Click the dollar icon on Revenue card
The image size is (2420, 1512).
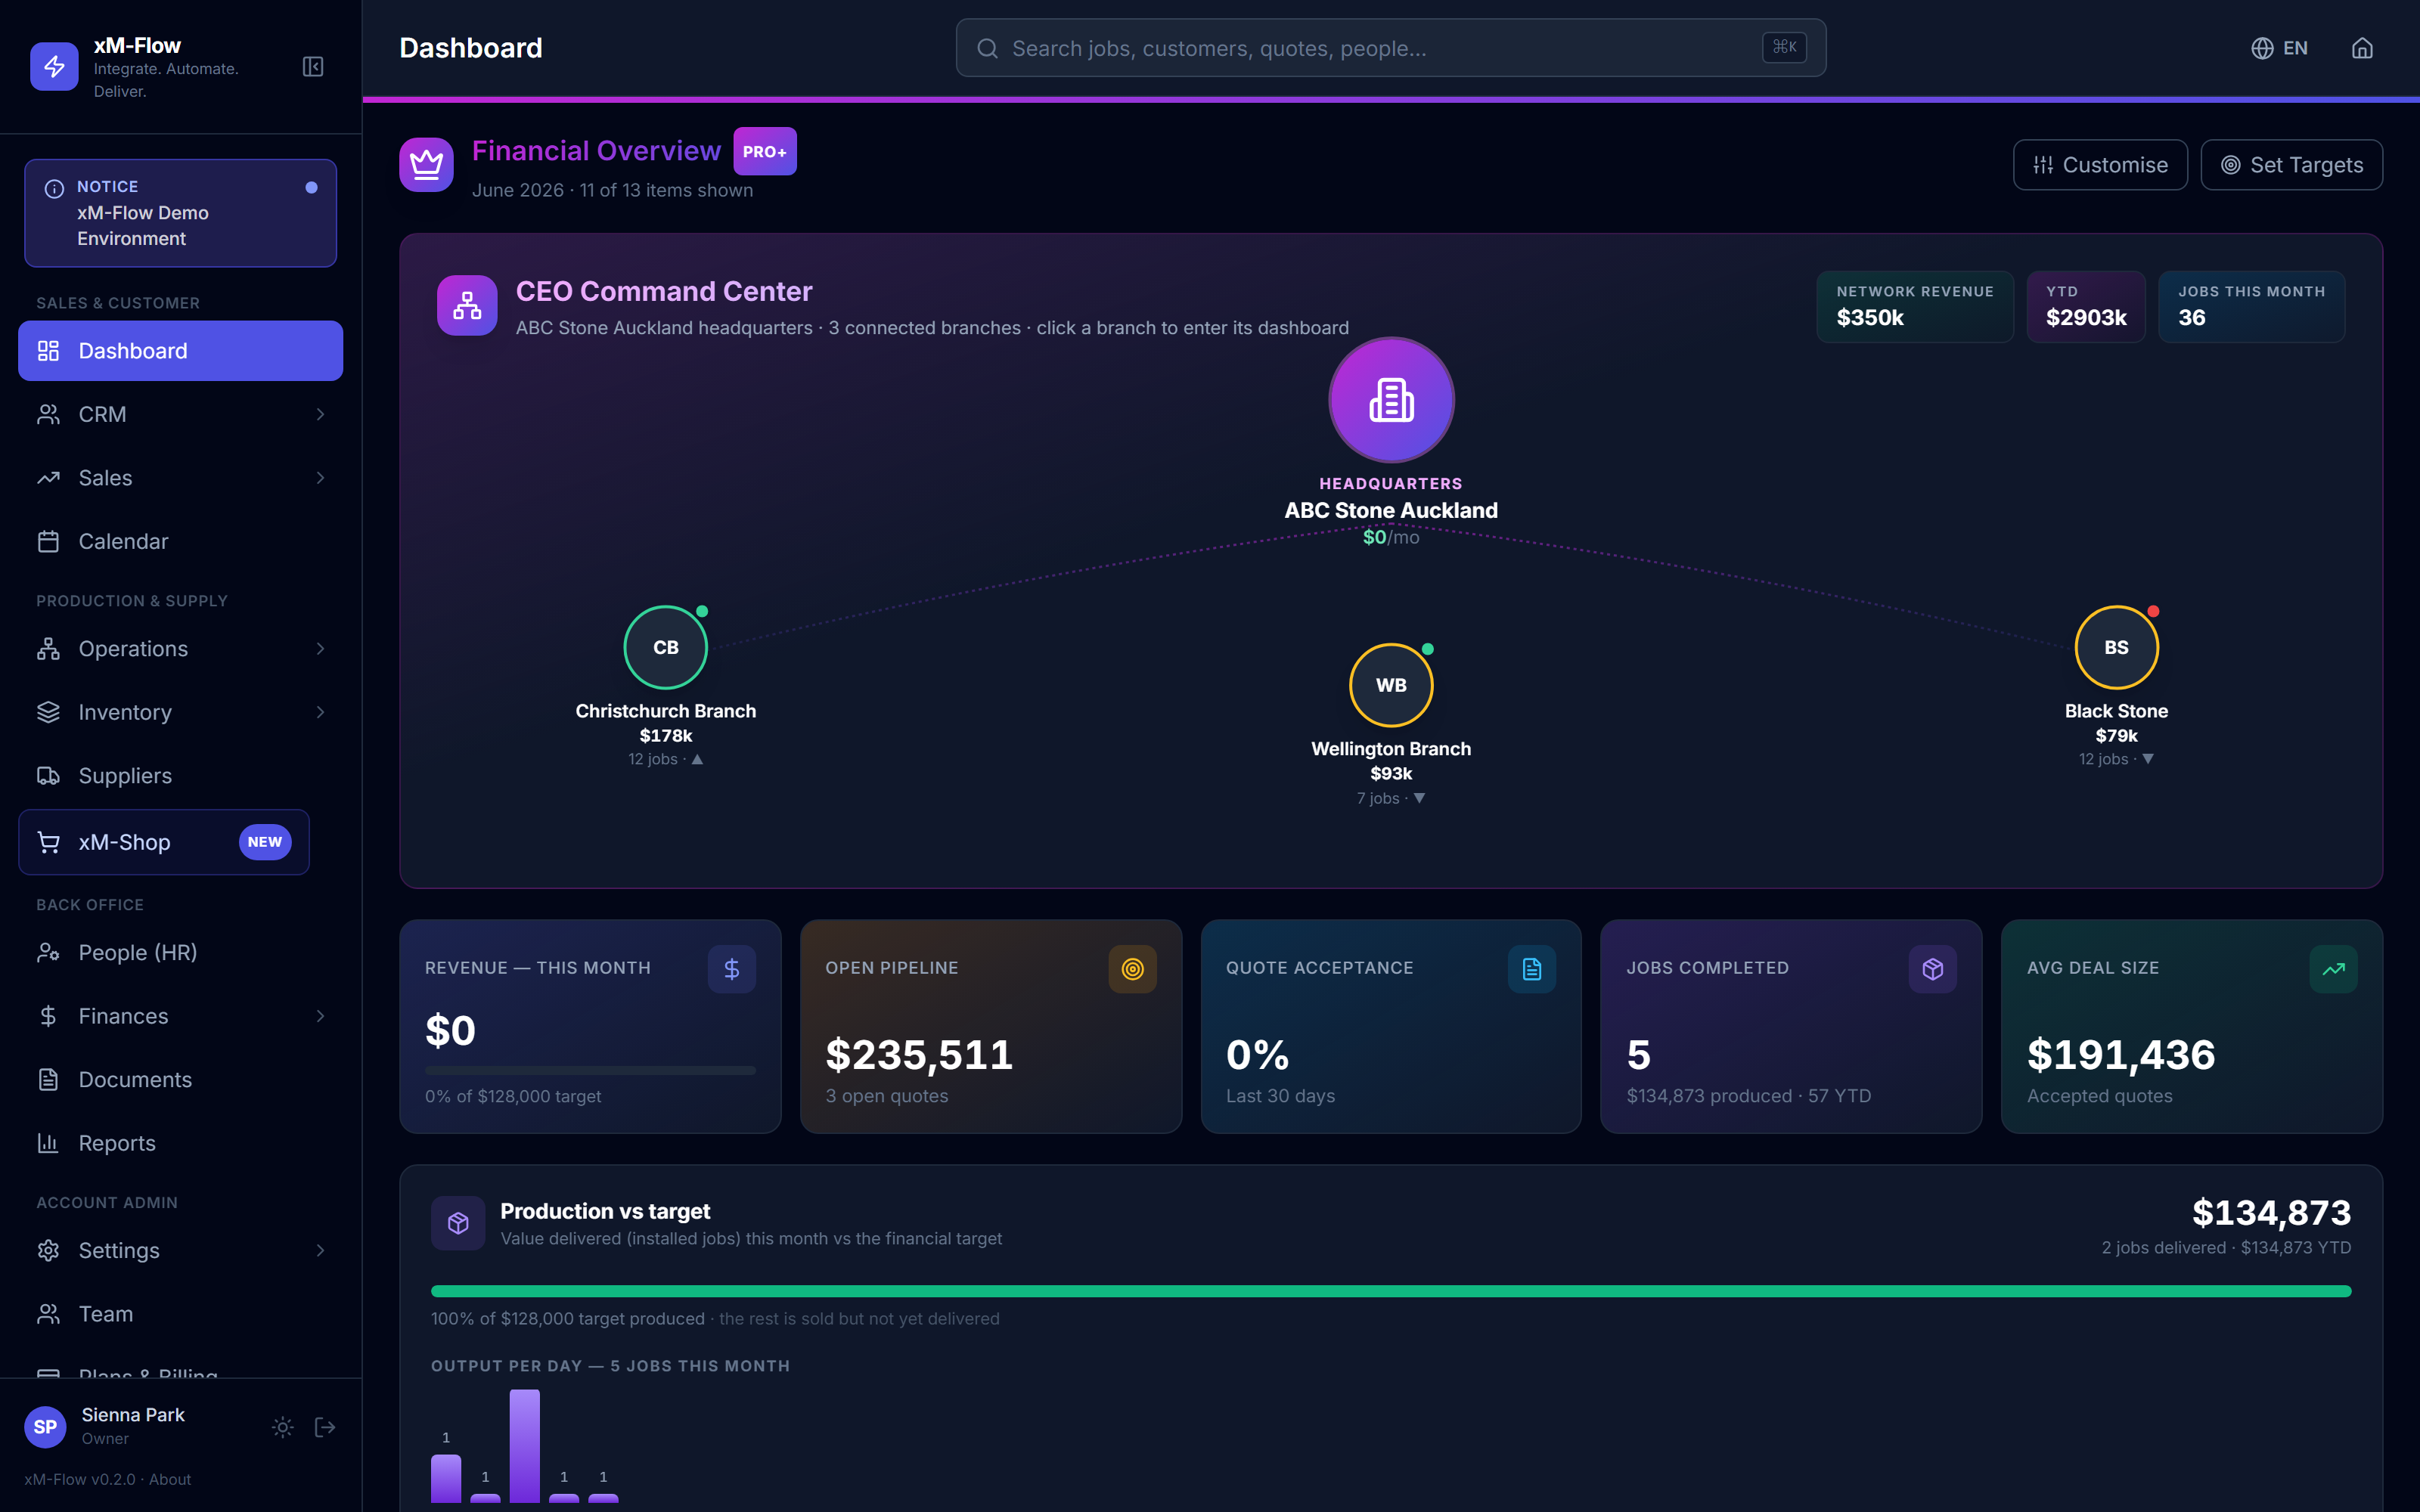[732, 969]
